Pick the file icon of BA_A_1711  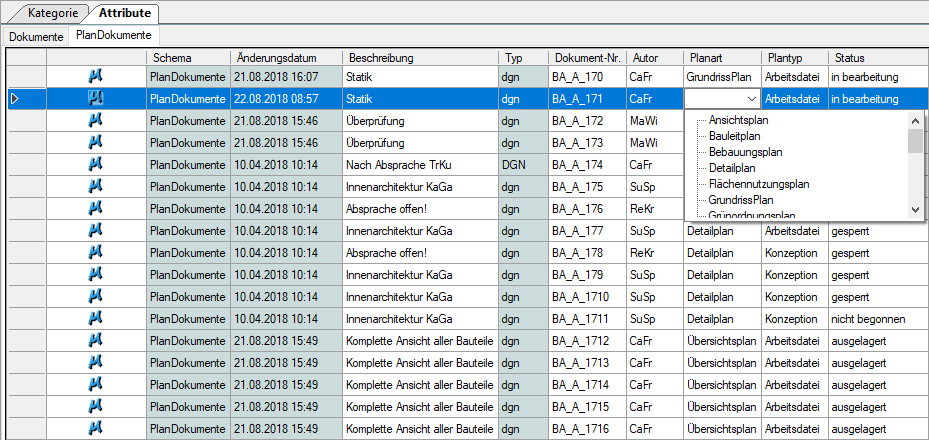coord(96,319)
